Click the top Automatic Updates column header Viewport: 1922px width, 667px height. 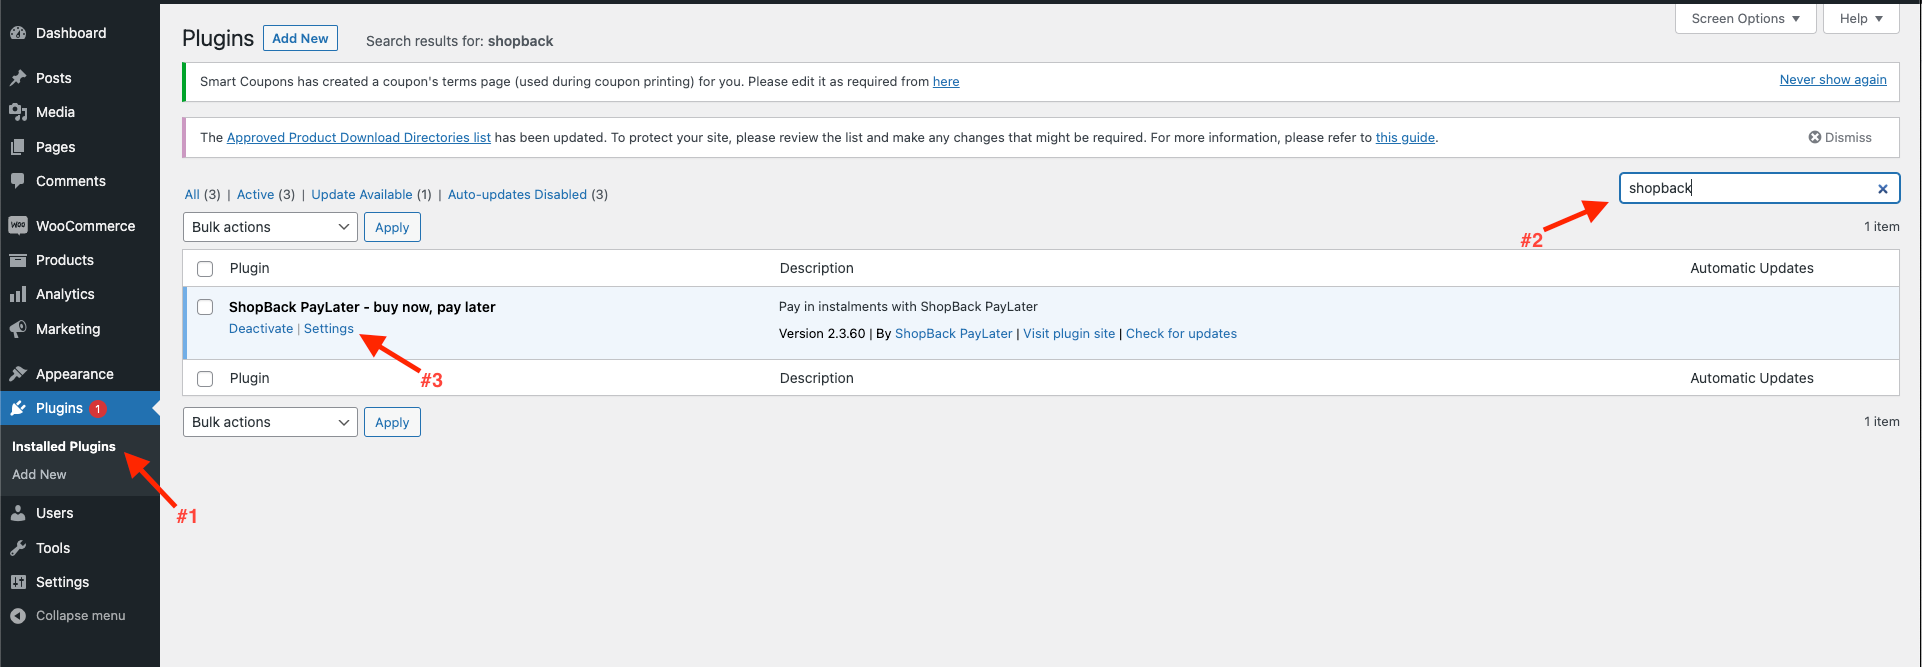1751,268
